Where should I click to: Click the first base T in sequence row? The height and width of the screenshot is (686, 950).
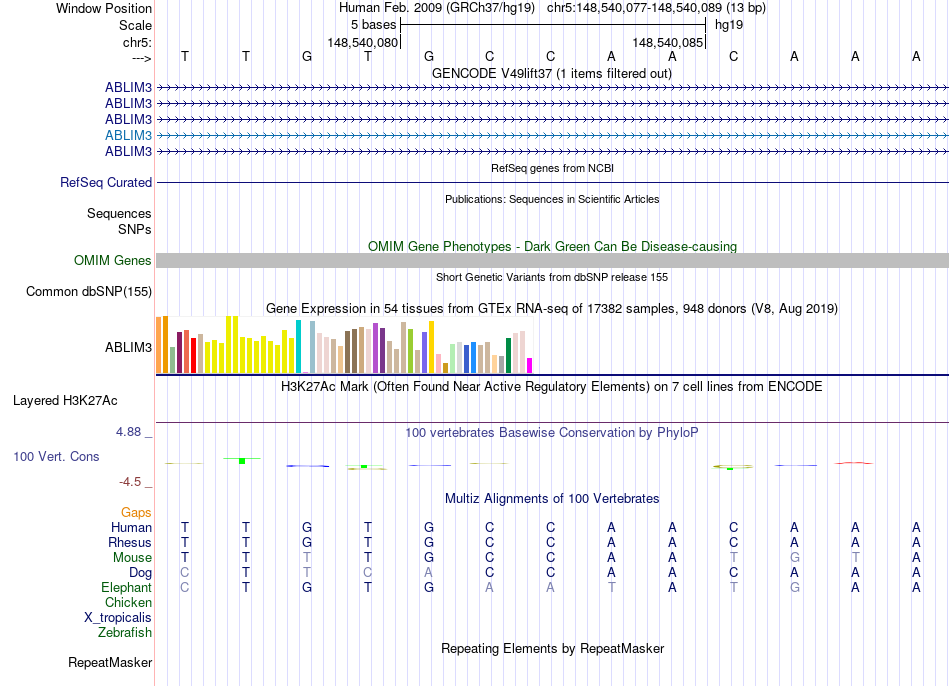tap(185, 56)
